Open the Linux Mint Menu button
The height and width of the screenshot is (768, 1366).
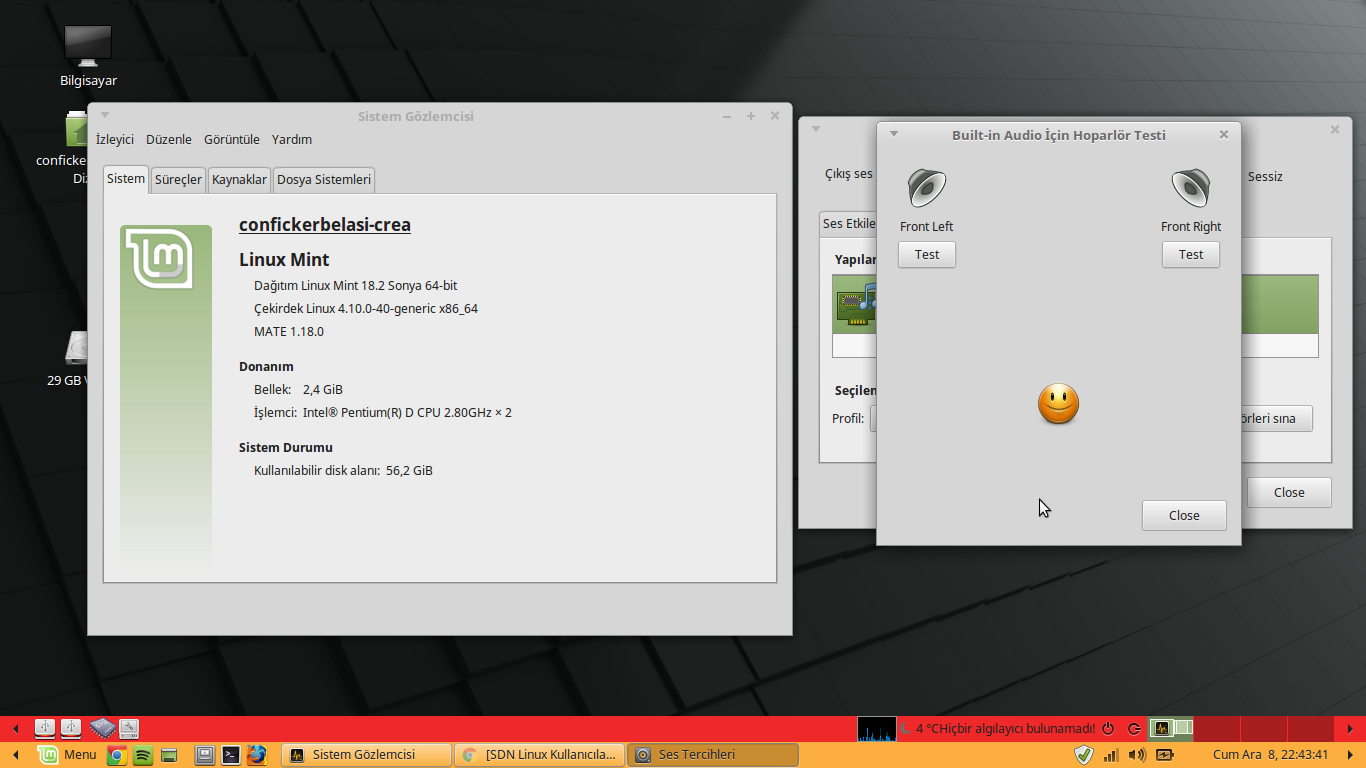coord(68,755)
